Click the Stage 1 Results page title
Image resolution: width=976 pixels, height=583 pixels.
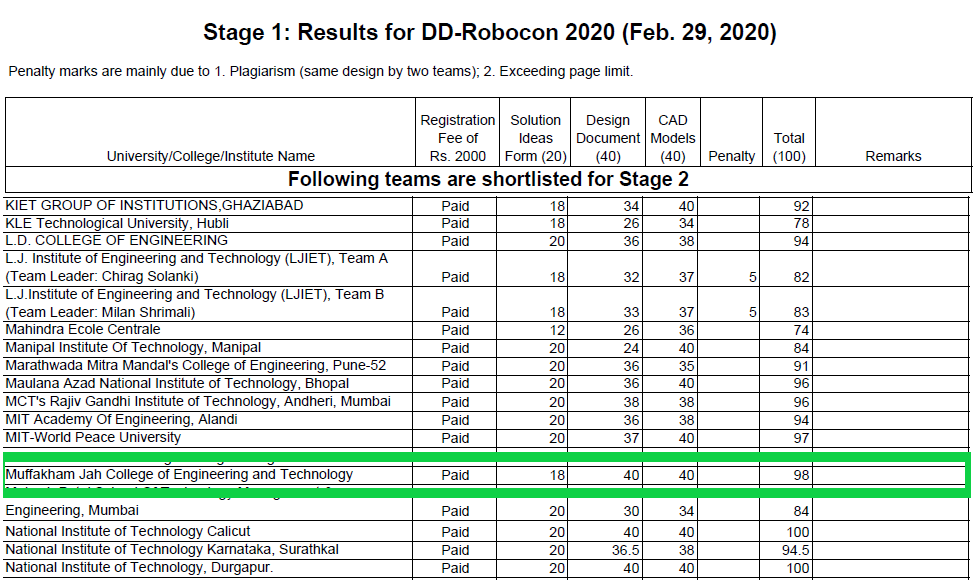click(489, 32)
